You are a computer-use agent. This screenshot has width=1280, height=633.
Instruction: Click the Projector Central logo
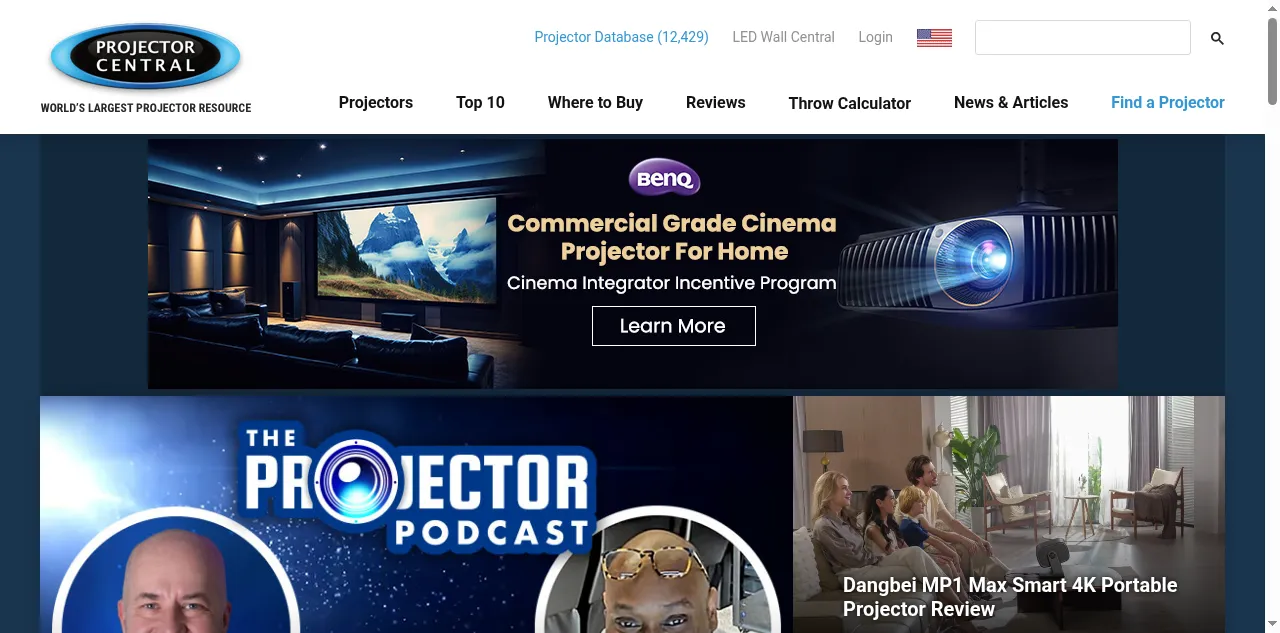point(146,58)
